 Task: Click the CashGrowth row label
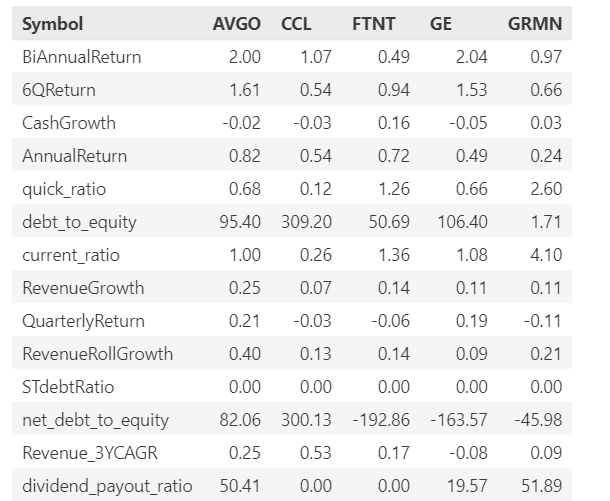click(69, 123)
